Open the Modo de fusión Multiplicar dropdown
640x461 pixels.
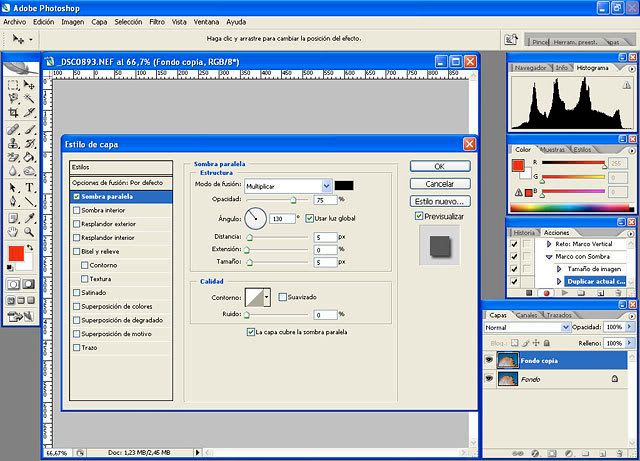tap(327, 186)
